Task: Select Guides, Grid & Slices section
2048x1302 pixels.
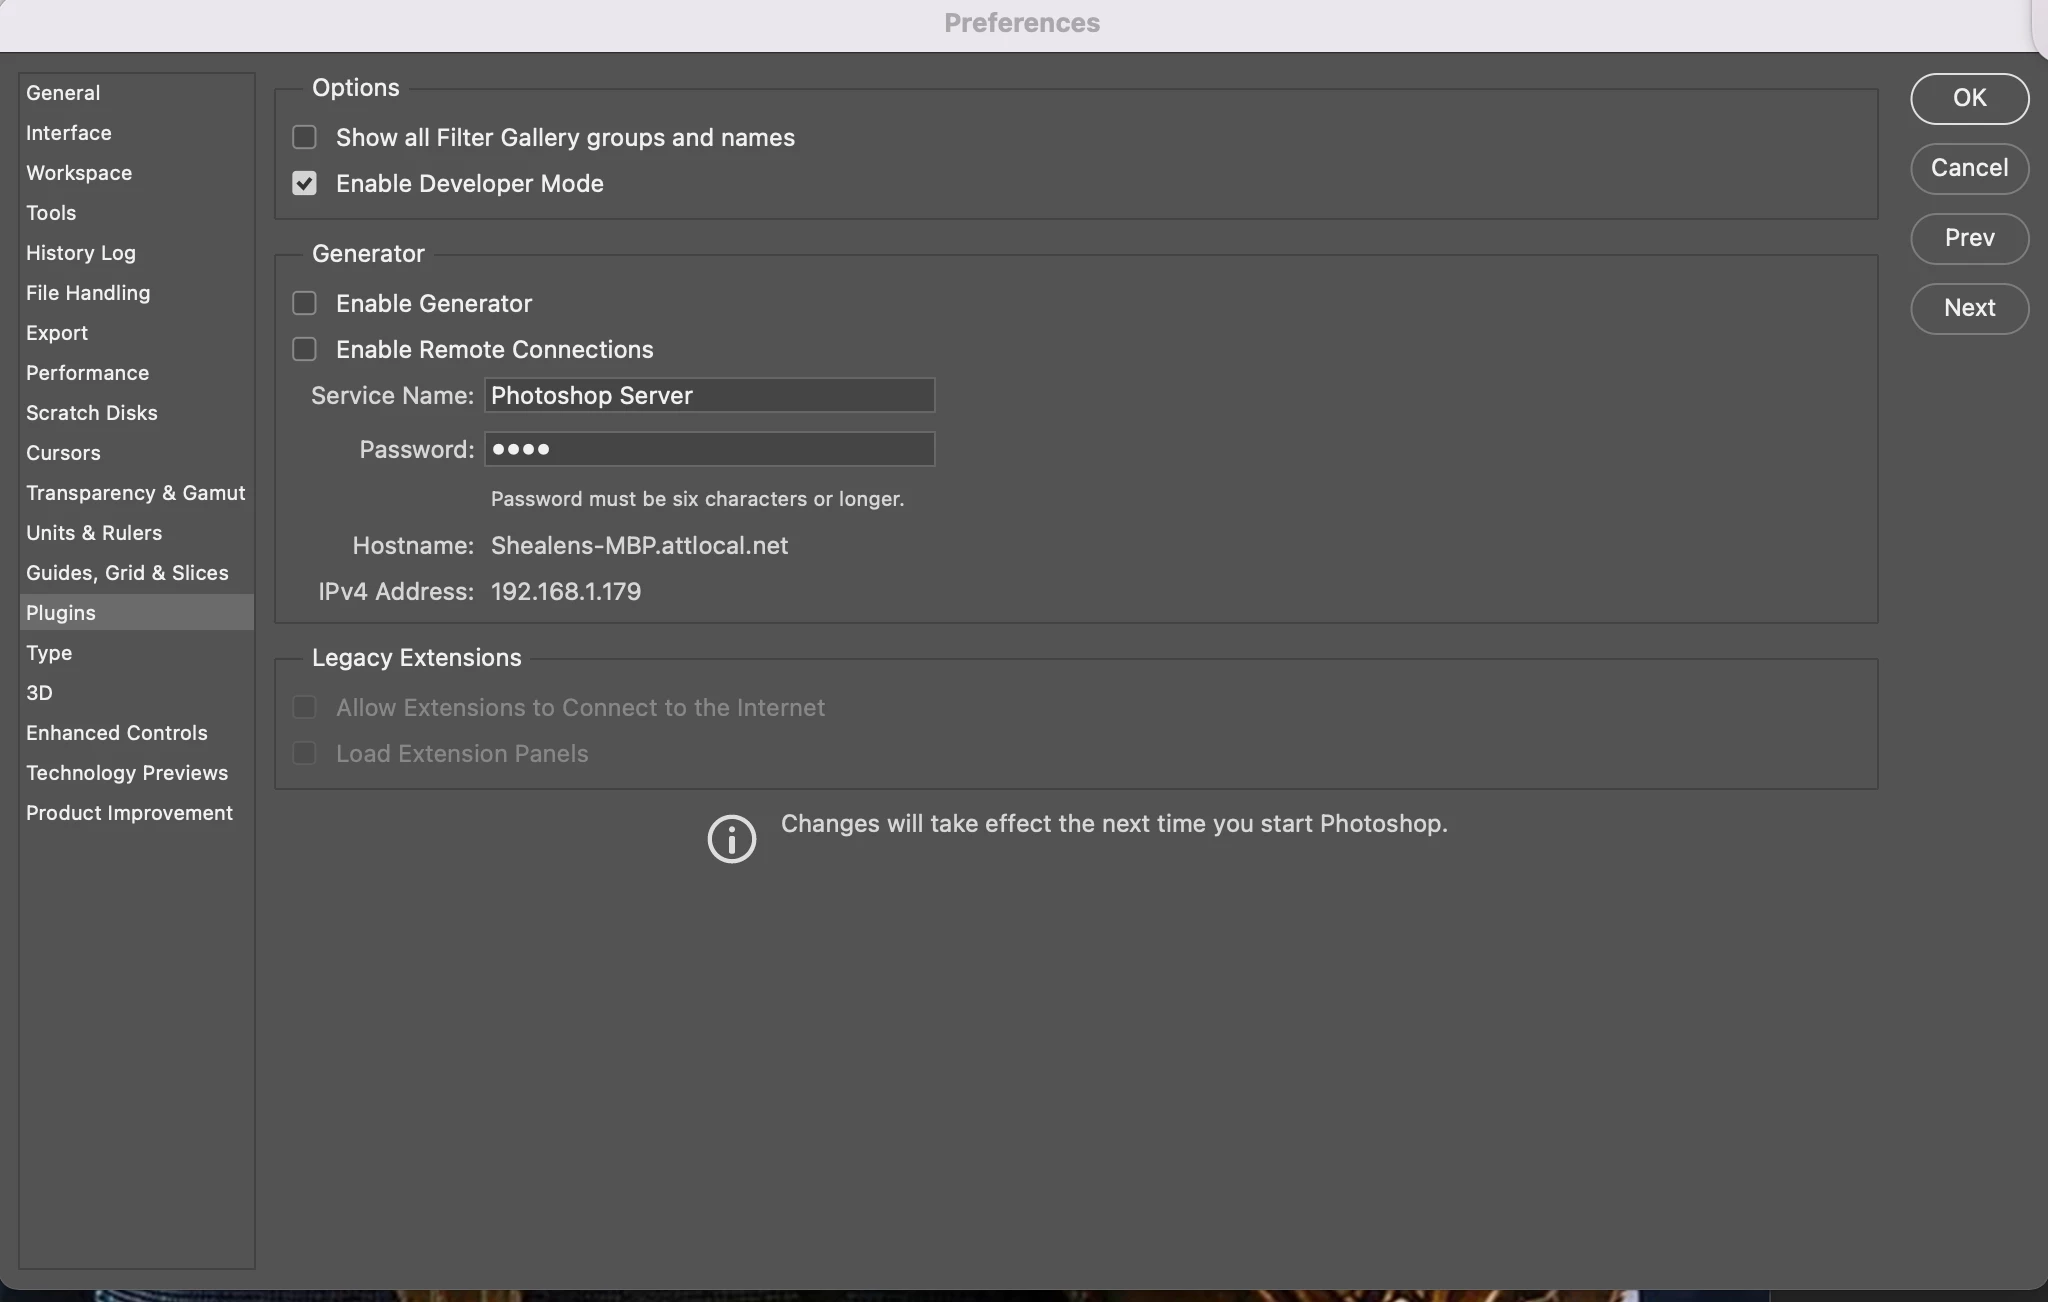Action: click(127, 573)
